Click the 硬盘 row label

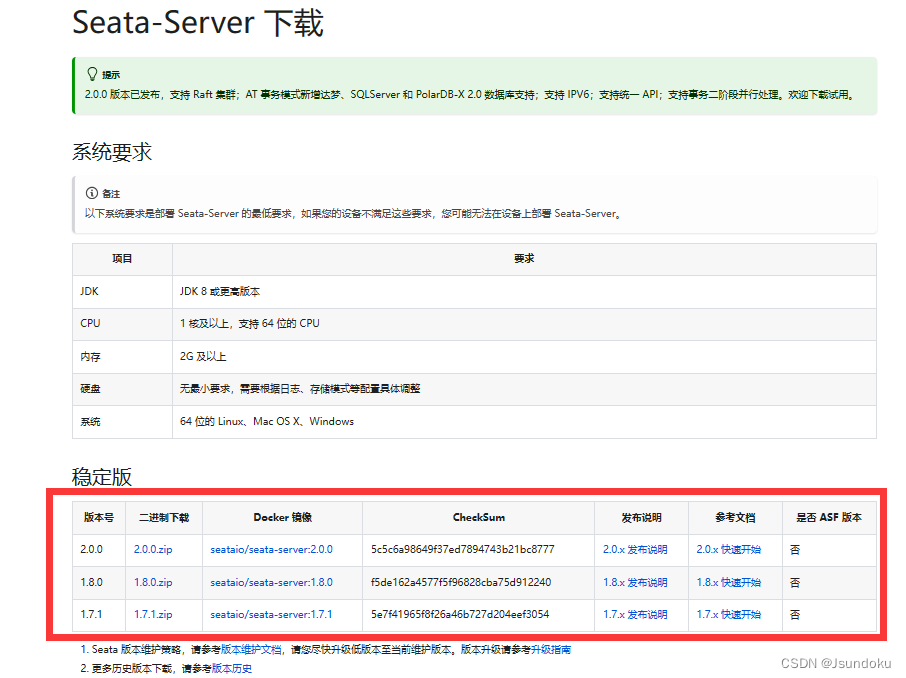point(90,389)
